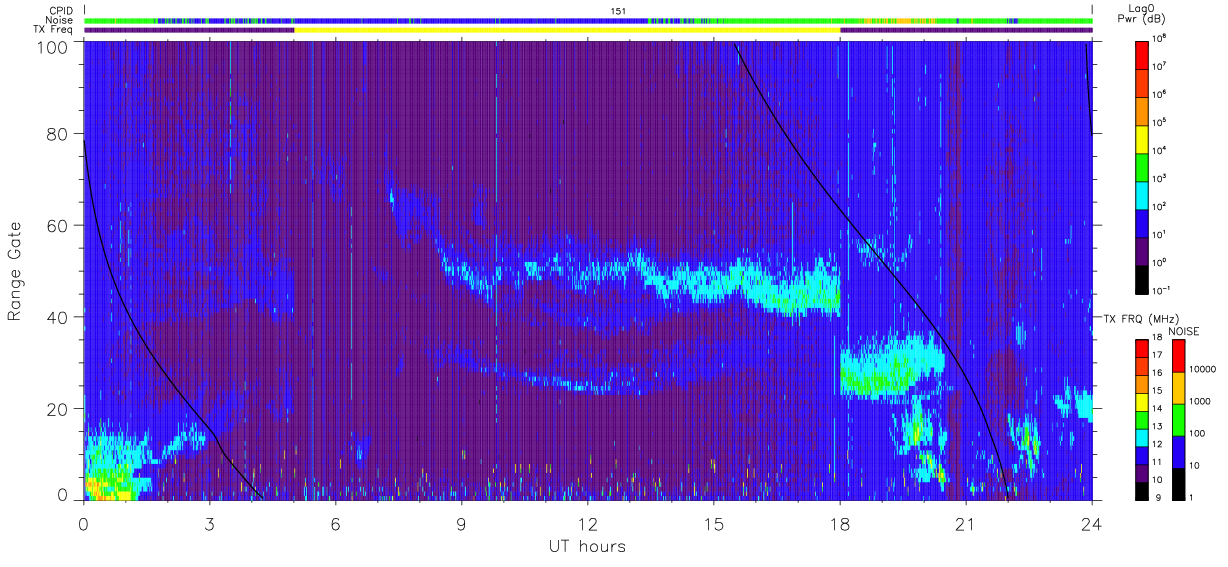Image resolution: width=1228 pixels, height=567 pixels.
Task: Click x-axis tick label '3'
Action: point(209,523)
